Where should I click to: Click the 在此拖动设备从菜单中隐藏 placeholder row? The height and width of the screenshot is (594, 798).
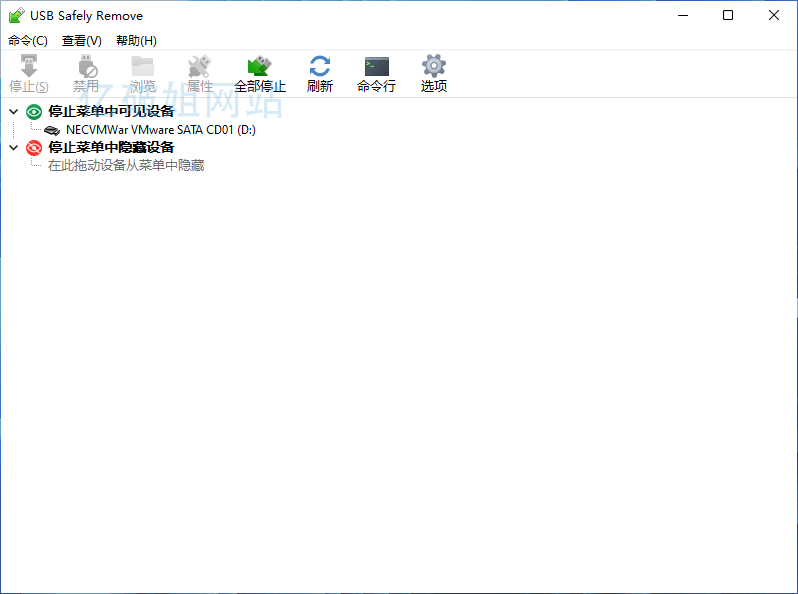[x=126, y=165]
